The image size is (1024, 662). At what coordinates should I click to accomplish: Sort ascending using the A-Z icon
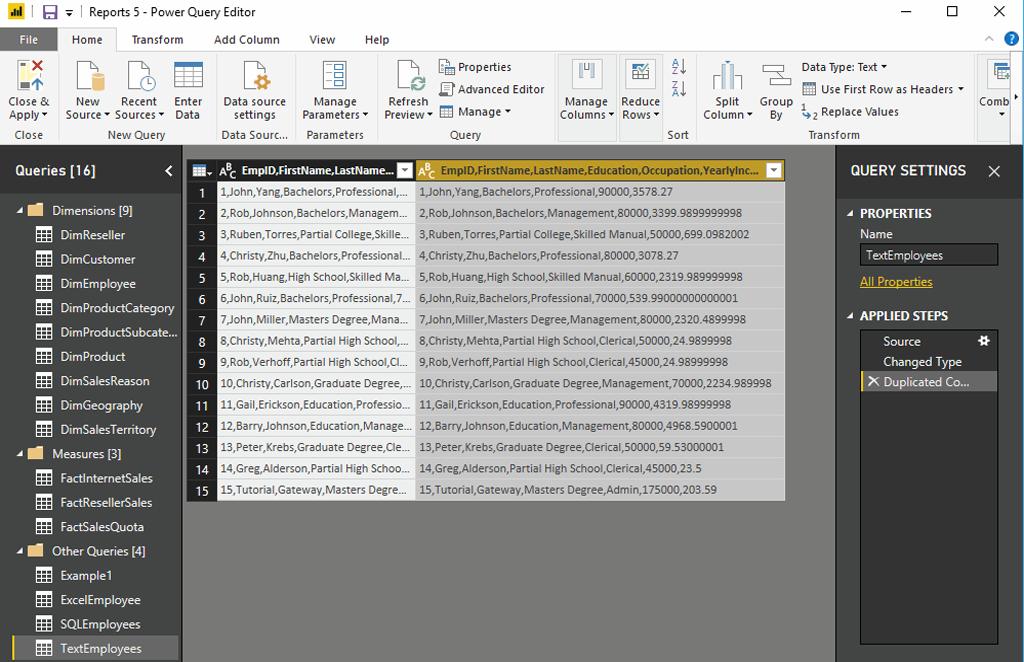point(679,67)
